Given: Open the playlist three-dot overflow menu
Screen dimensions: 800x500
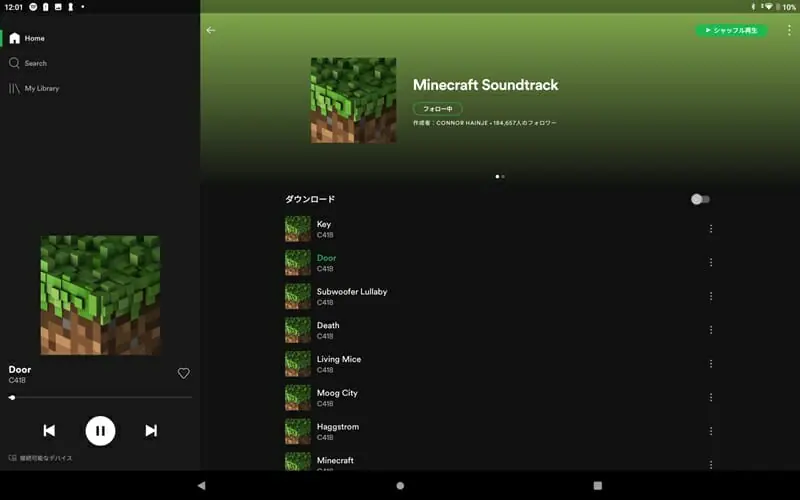Looking at the screenshot, I should [788, 30].
